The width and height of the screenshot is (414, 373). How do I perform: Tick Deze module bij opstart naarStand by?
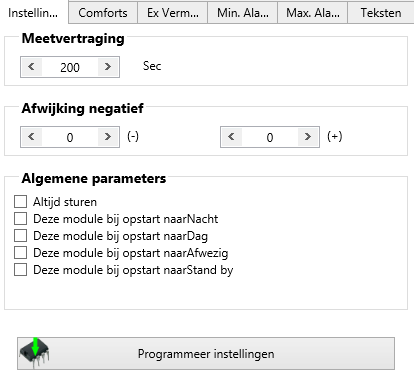[20, 270]
